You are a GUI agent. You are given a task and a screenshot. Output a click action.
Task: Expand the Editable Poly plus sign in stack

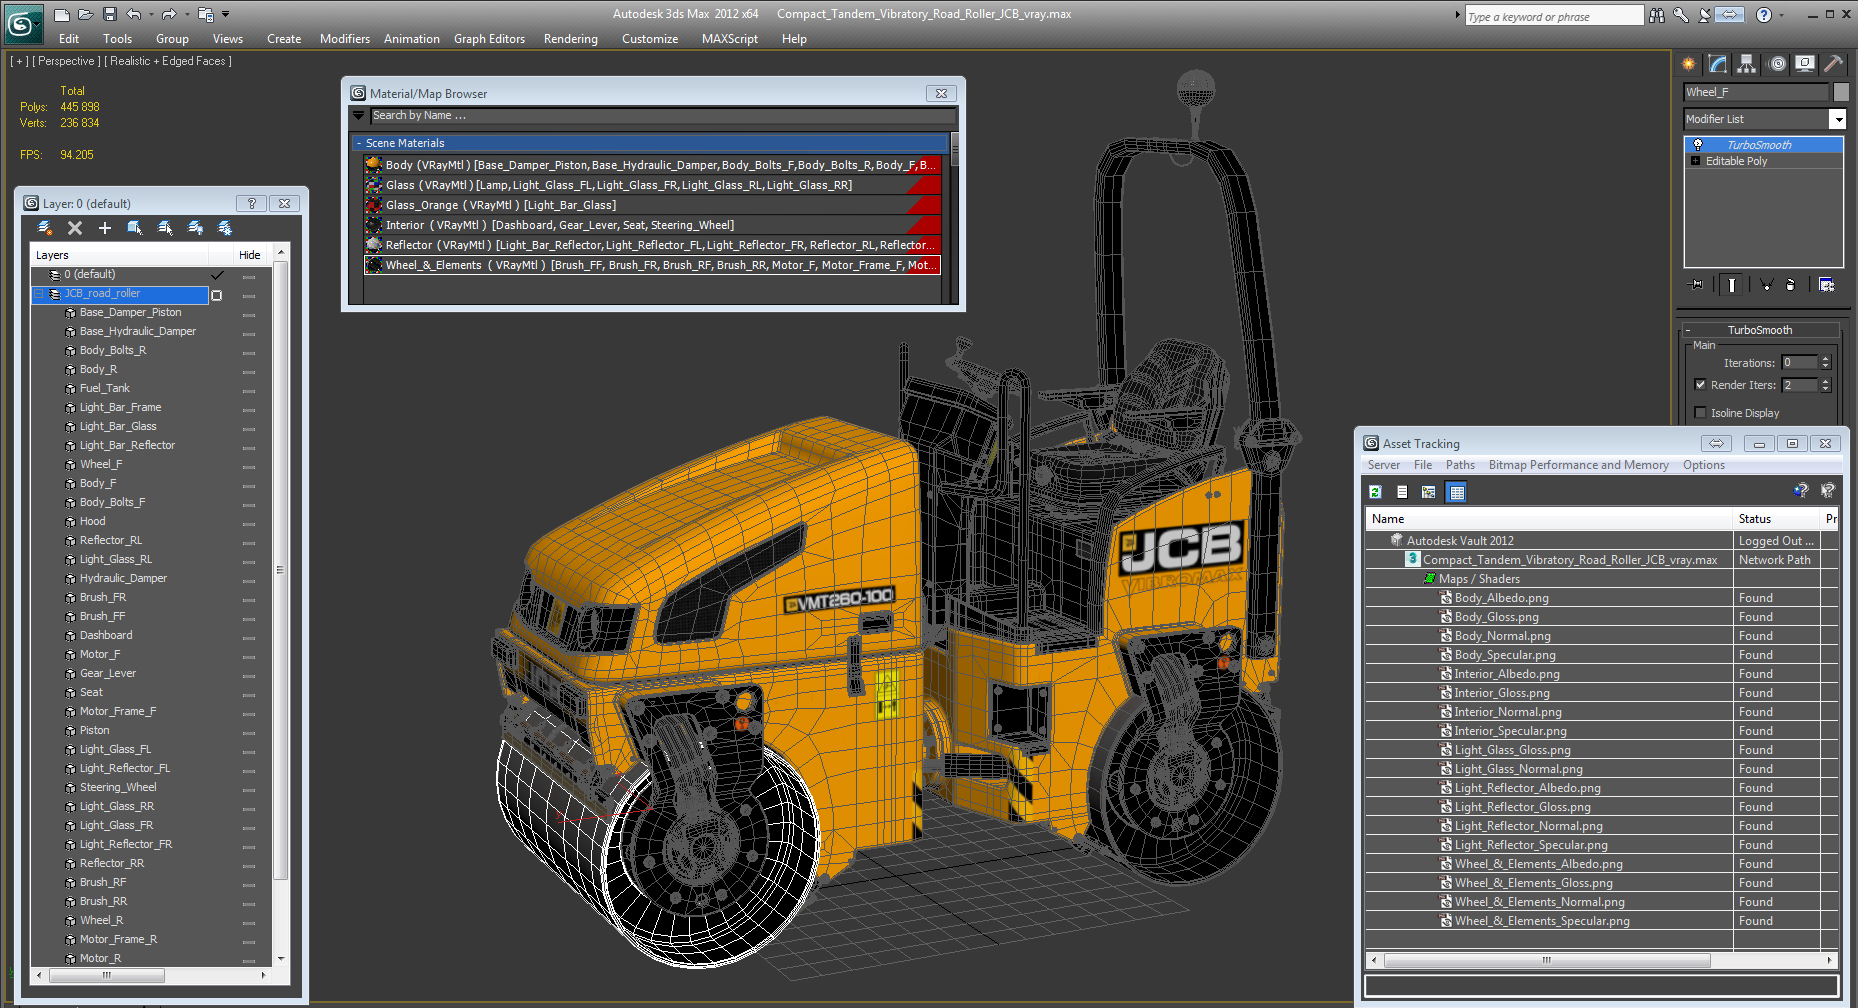click(x=1695, y=161)
